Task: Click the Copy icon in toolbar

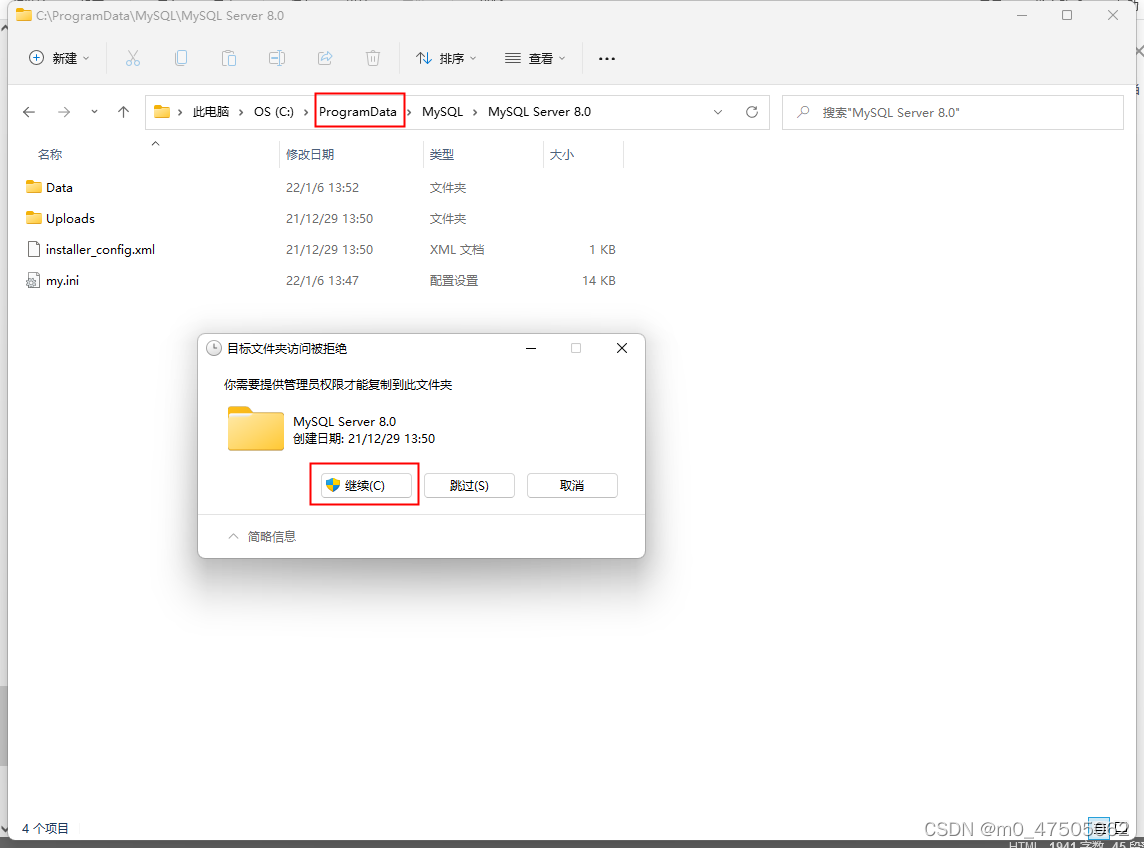Action: tap(181, 58)
